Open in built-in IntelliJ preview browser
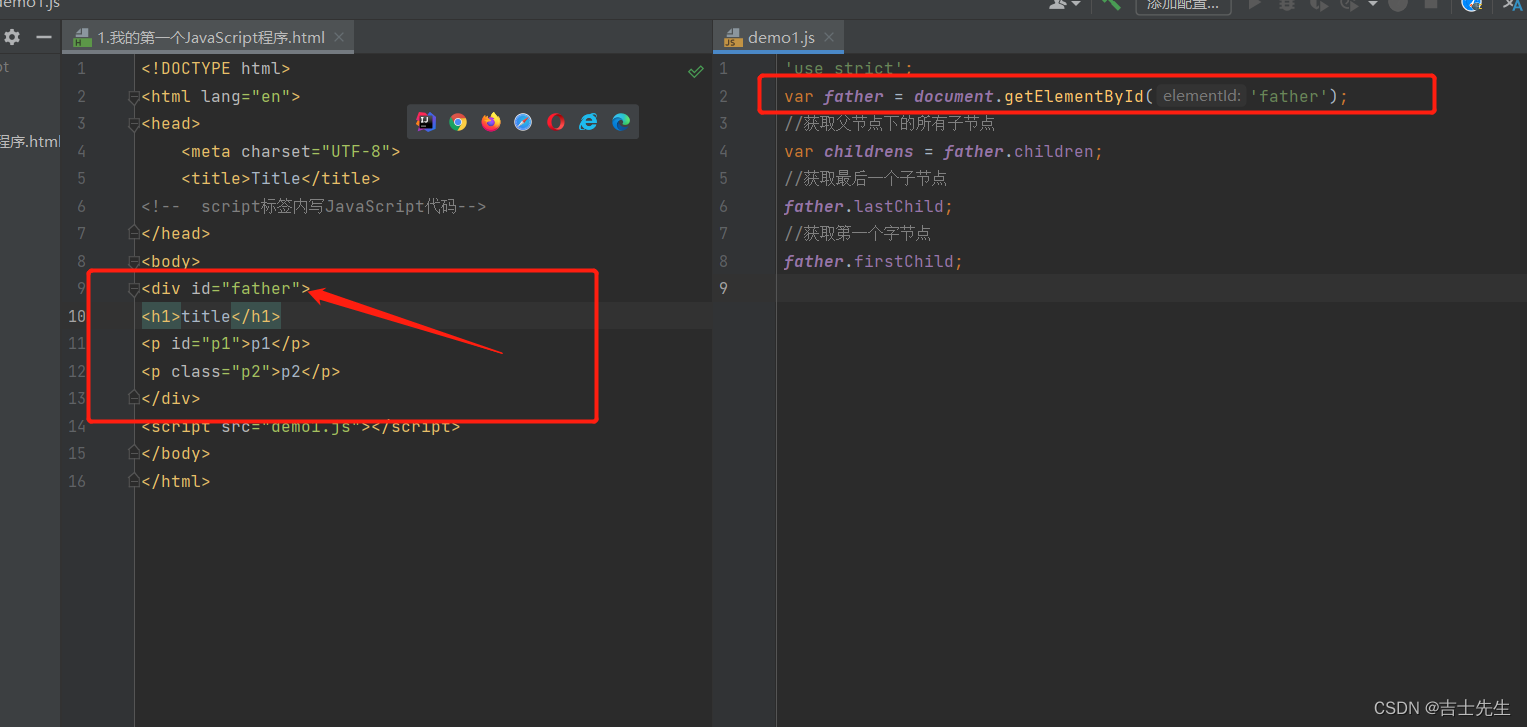The width and height of the screenshot is (1527, 727). coord(426,122)
